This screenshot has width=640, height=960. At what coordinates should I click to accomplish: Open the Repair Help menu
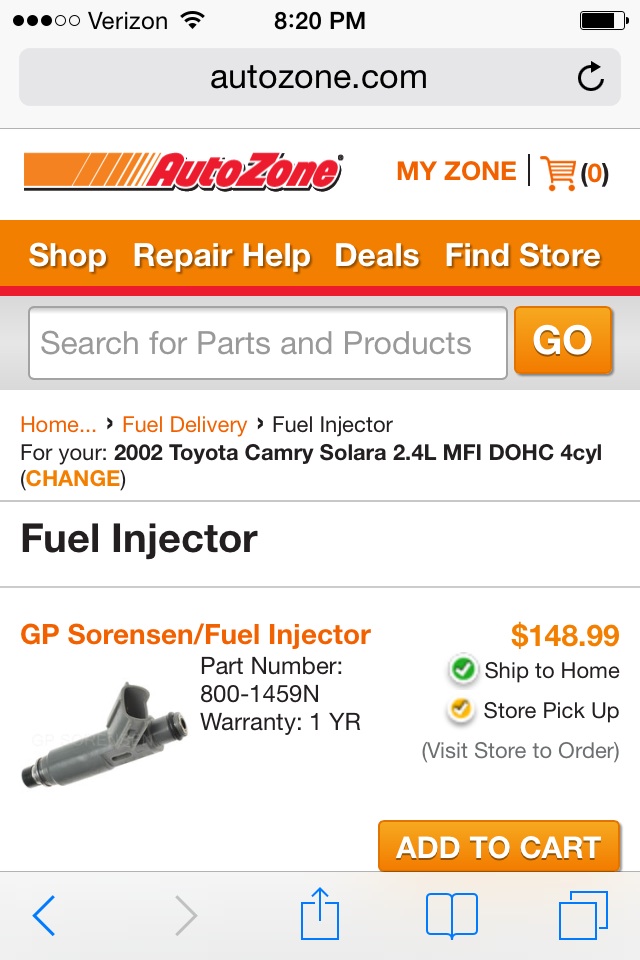point(222,255)
